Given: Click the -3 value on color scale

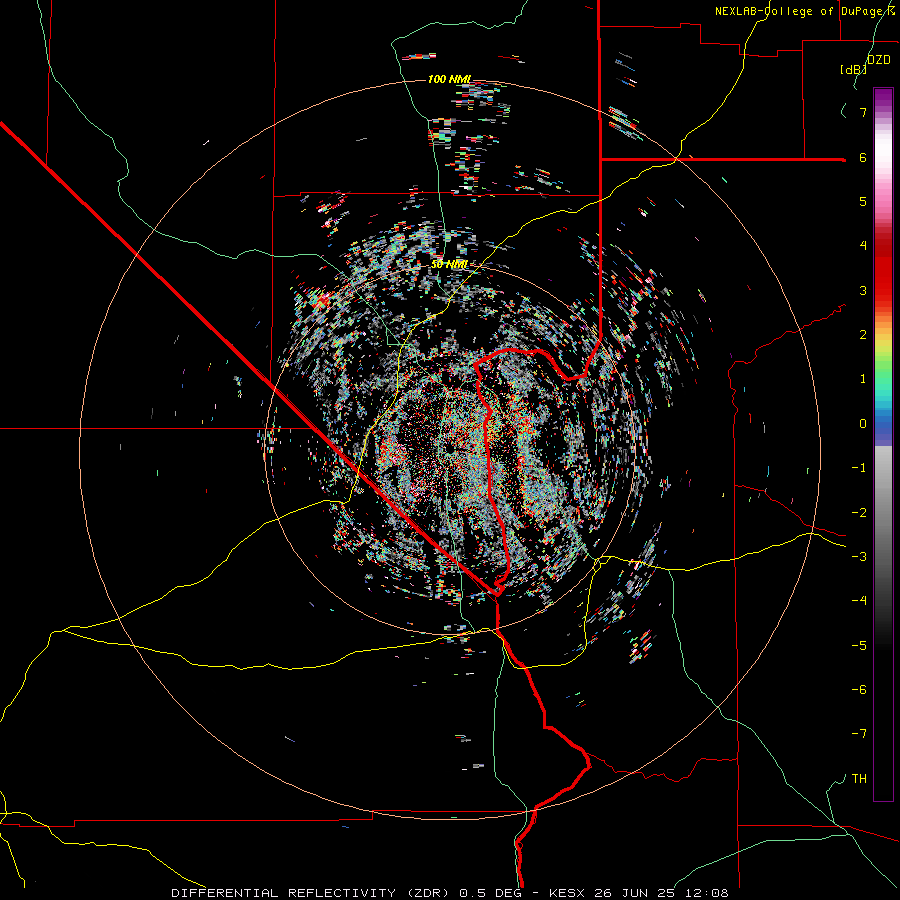Looking at the screenshot, I should click(859, 557).
